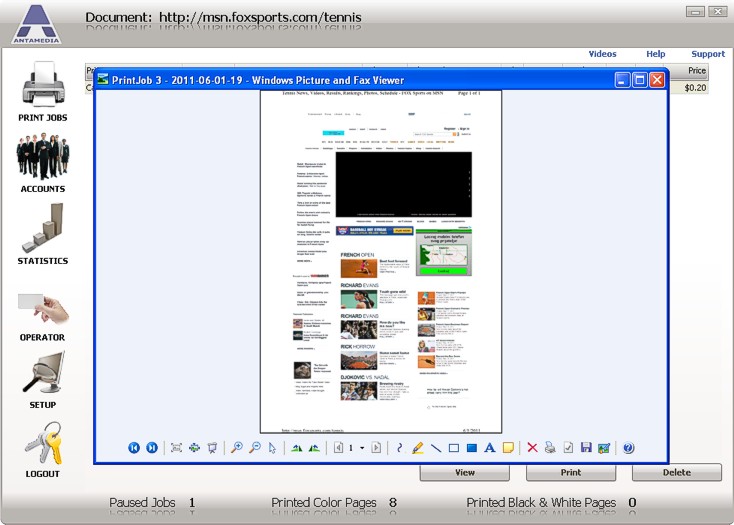Image resolution: width=734 pixels, height=525 pixels.
Task: Start slide show from viewer toolbar
Action: click(x=212, y=448)
